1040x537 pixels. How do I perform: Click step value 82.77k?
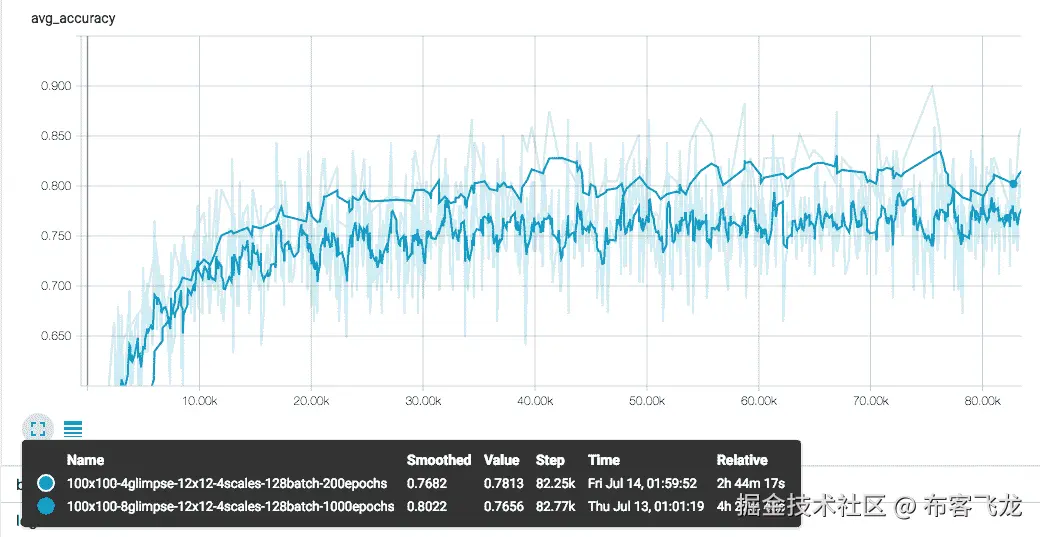point(556,507)
